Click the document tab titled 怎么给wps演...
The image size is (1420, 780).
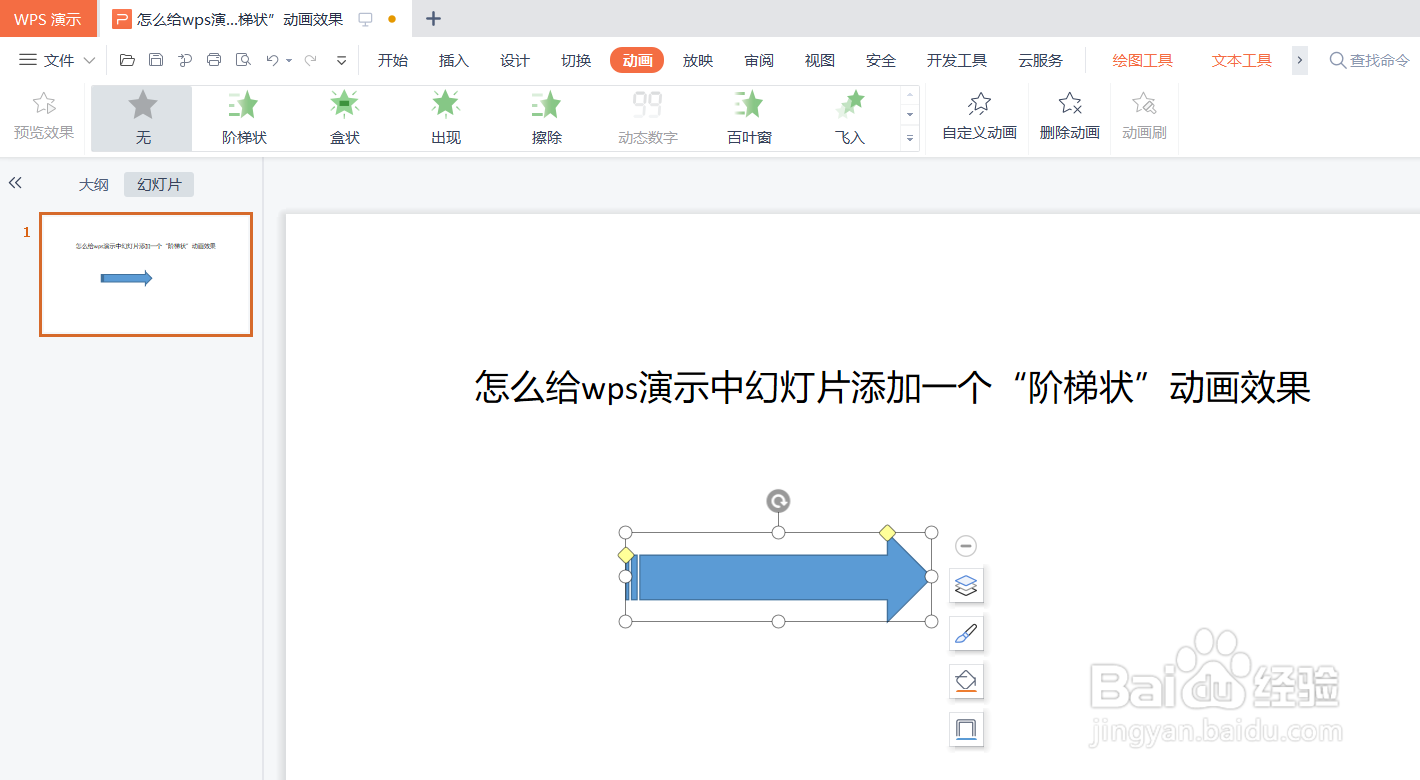[x=238, y=19]
